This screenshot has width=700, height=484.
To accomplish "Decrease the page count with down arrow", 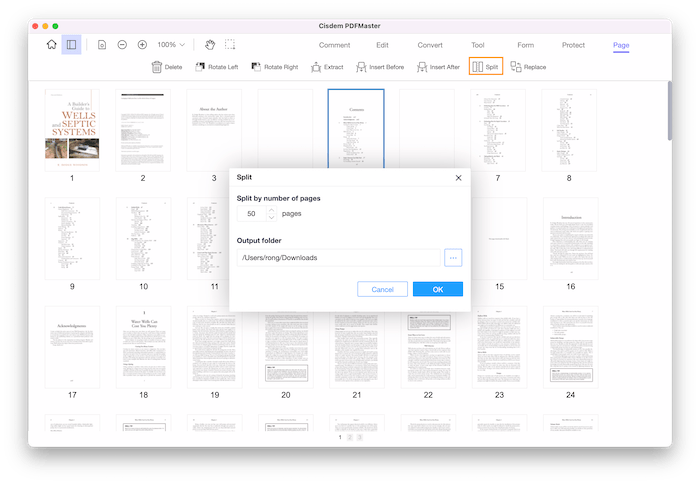I will 271,218.
